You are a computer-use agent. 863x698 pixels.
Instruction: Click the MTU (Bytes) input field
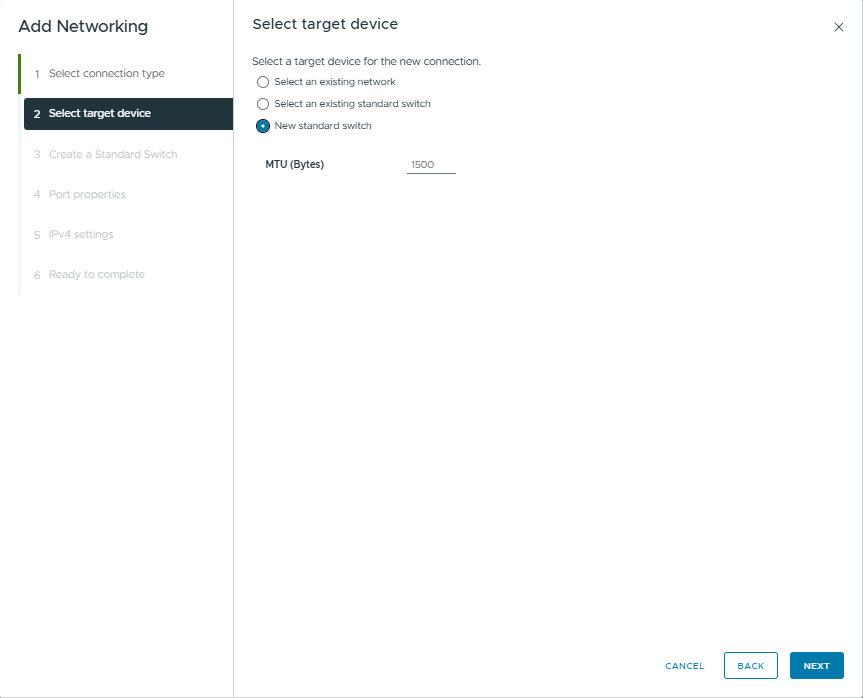(x=431, y=164)
